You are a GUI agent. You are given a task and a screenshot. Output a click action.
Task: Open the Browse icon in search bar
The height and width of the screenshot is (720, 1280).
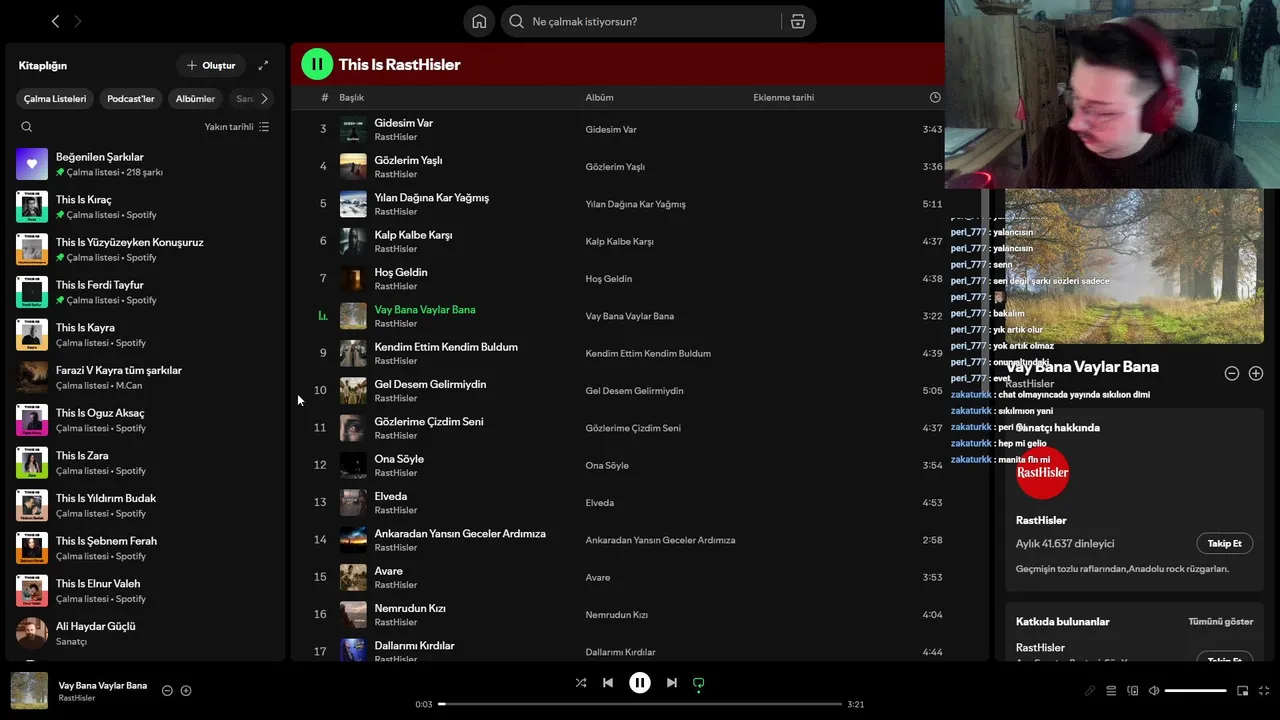click(x=798, y=21)
